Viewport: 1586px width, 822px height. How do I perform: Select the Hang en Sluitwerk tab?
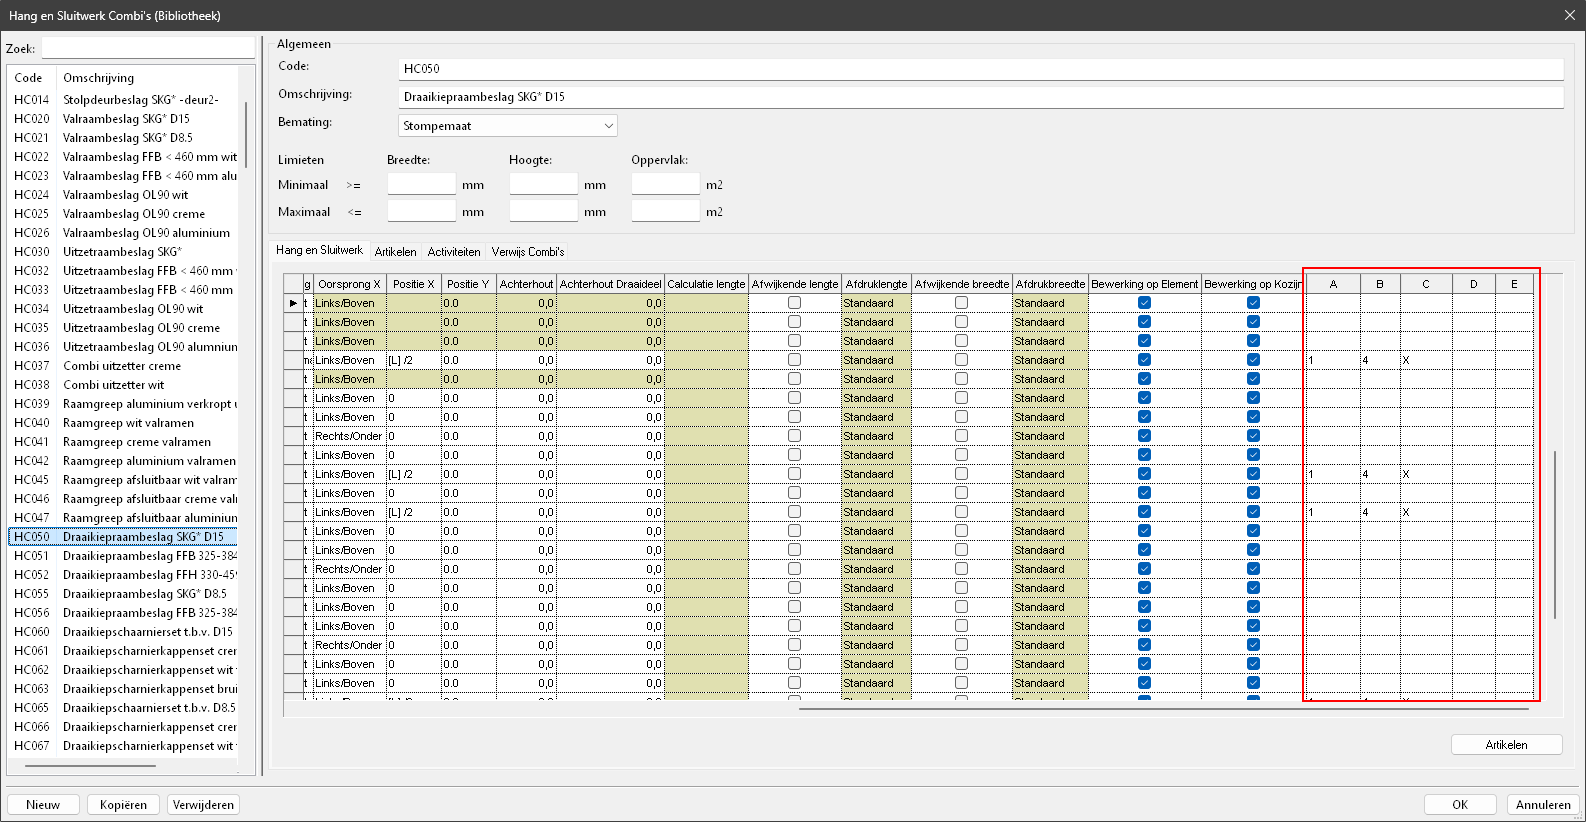click(x=320, y=250)
